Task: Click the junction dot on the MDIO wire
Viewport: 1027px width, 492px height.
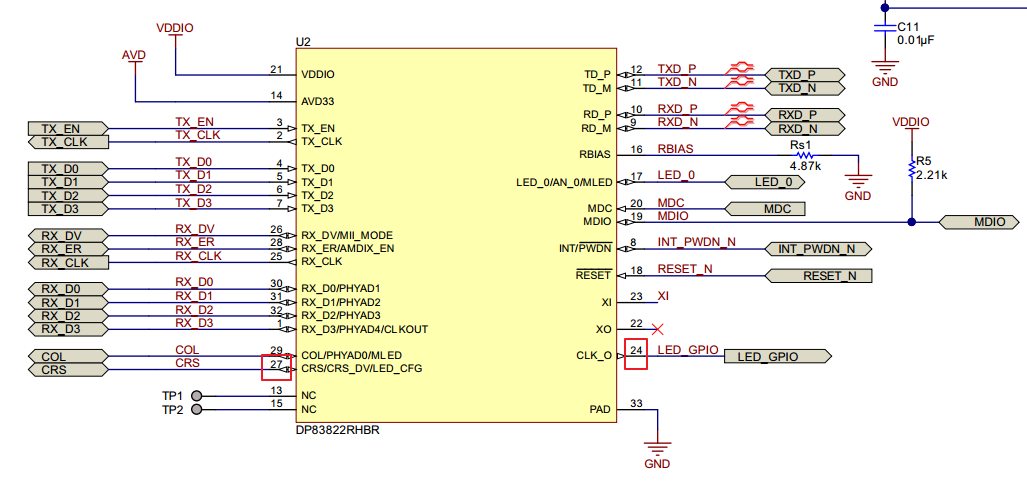Action: [910, 222]
